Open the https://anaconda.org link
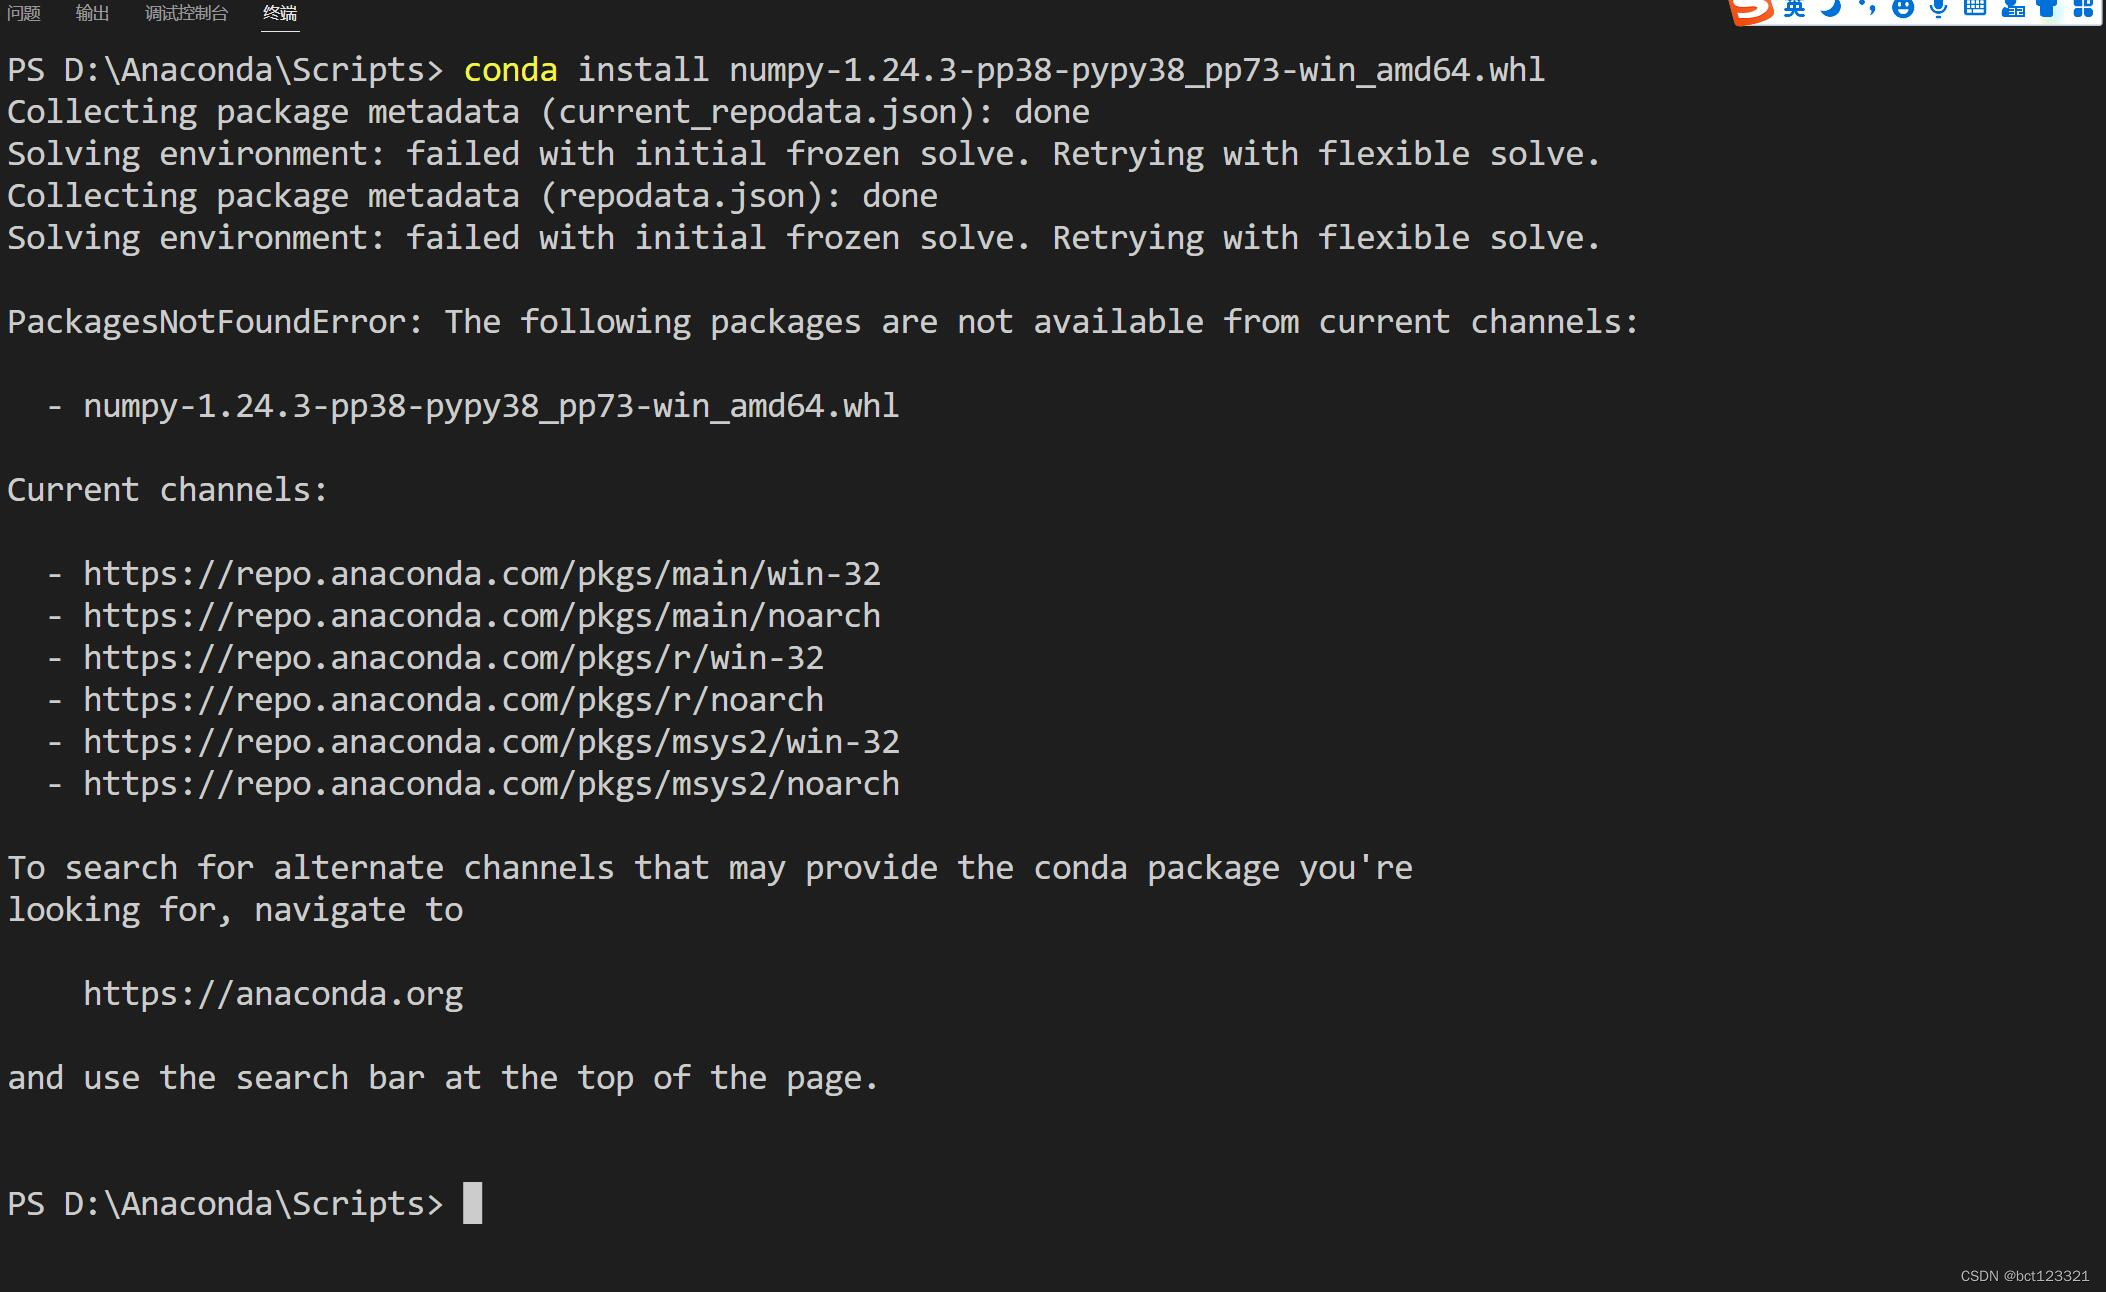Image resolution: width=2106 pixels, height=1292 pixels. (x=271, y=993)
